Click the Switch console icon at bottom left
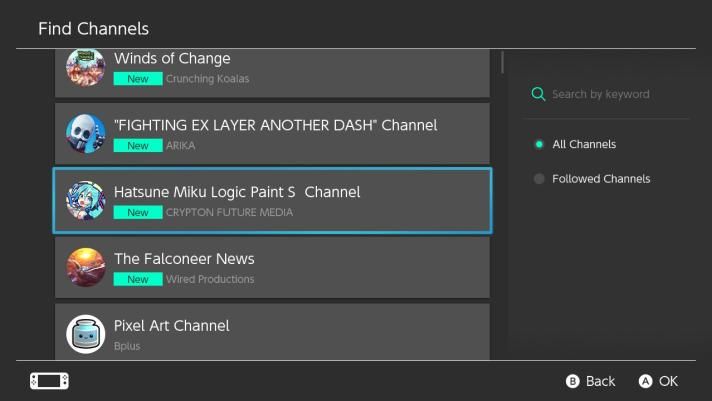Viewport: 712px width, 401px height. tap(49, 381)
